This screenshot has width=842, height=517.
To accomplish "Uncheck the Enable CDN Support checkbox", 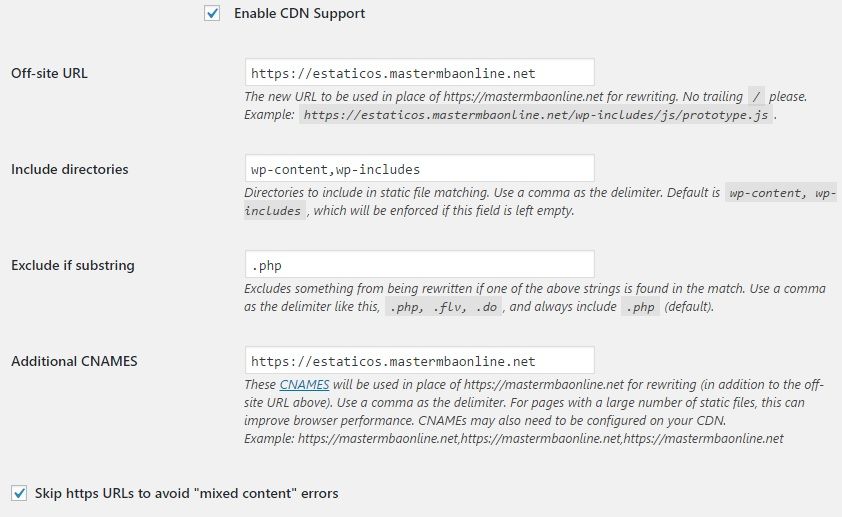I will pyautogui.click(x=212, y=13).
